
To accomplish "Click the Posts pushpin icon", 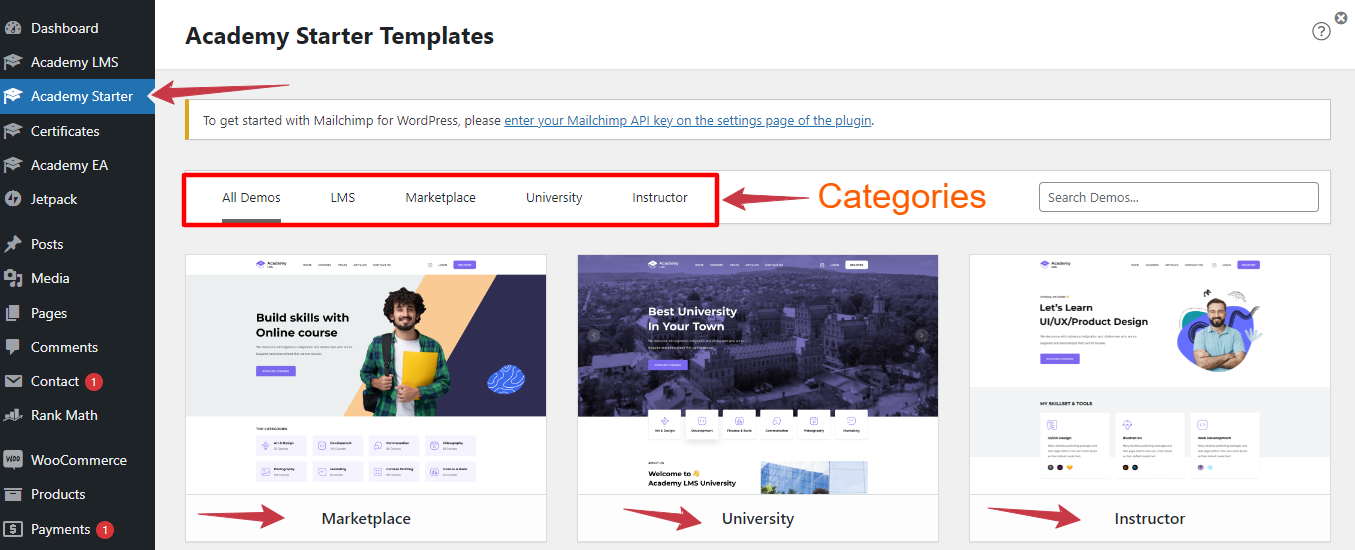I will [13, 244].
